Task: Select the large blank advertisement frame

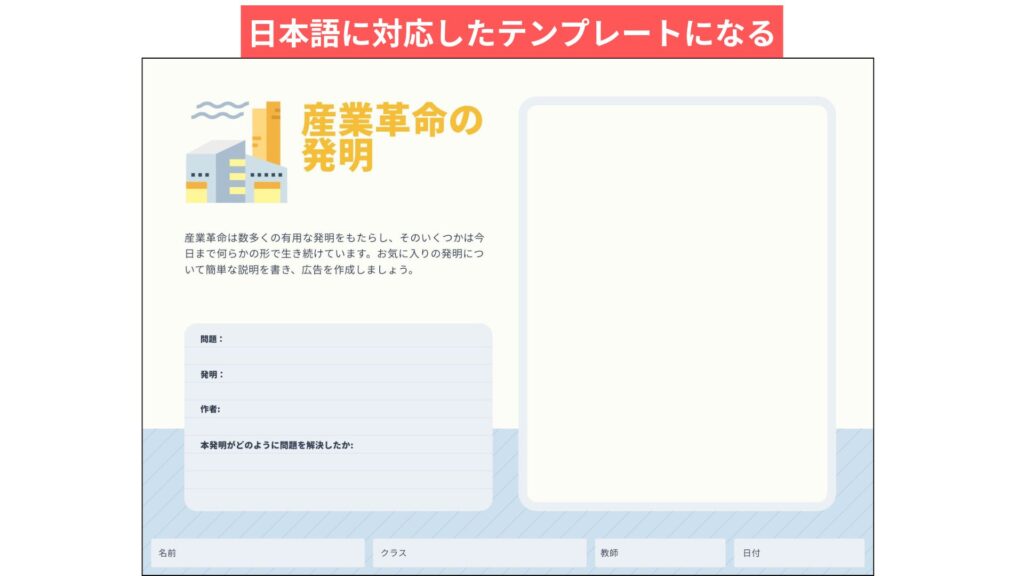Action: pyautogui.click(x=677, y=304)
